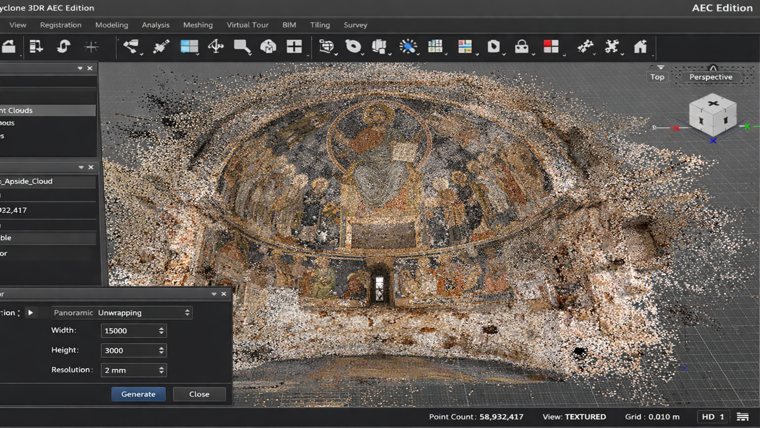The image size is (760, 428).
Task: Click the View: TEXTURED status entry
Action: pyautogui.click(x=574, y=417)
